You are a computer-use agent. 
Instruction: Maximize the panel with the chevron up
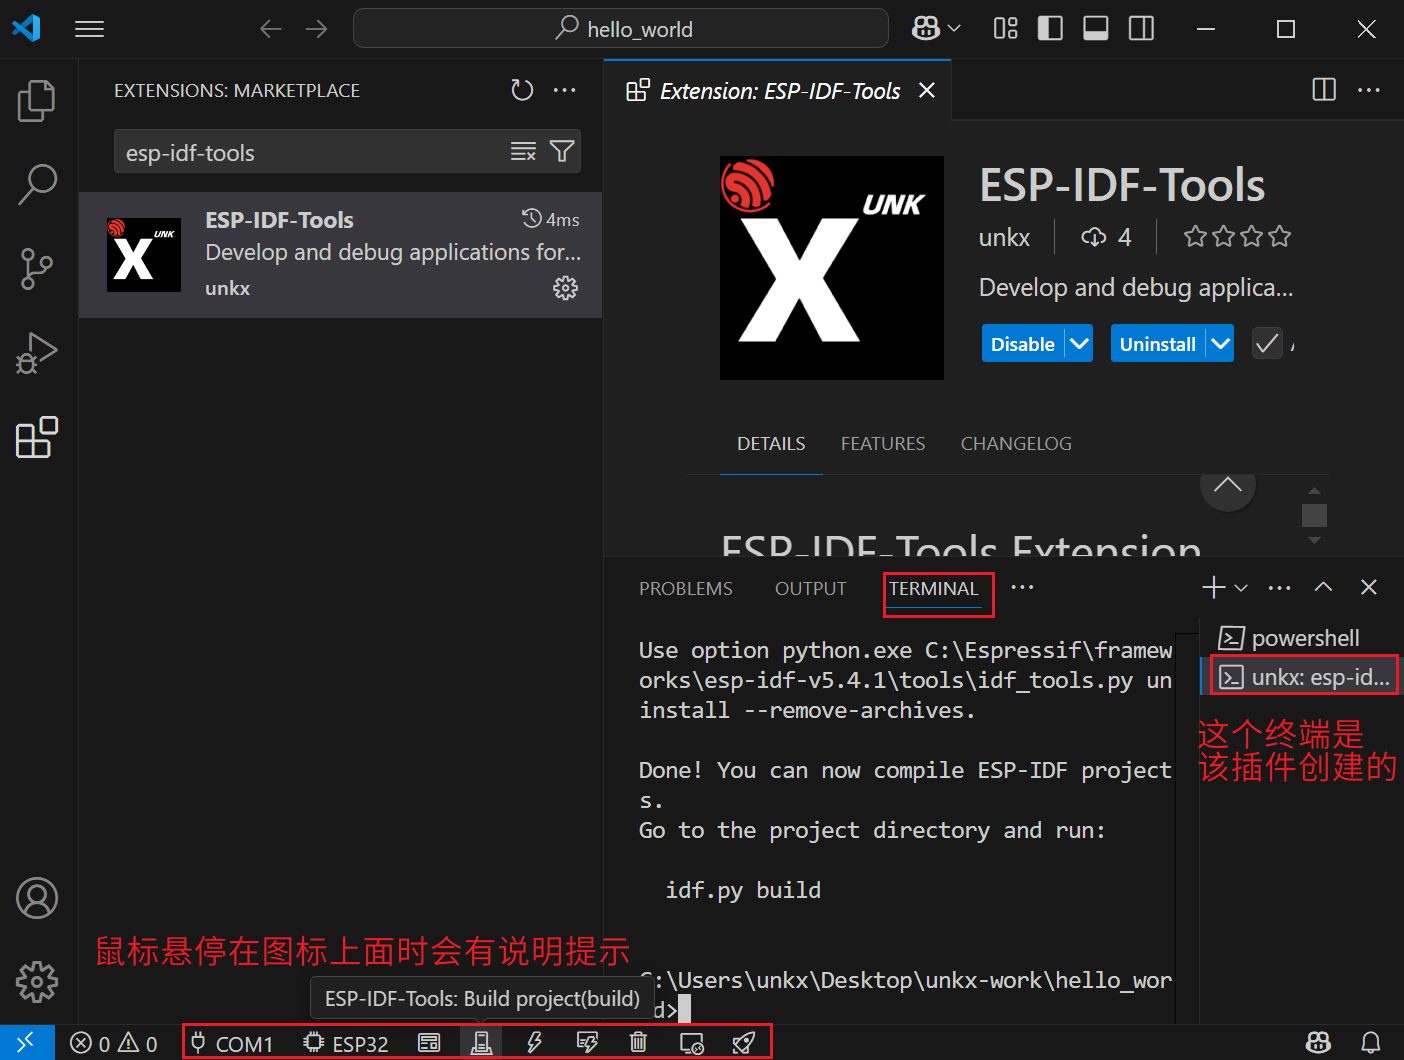(1323, 588)
